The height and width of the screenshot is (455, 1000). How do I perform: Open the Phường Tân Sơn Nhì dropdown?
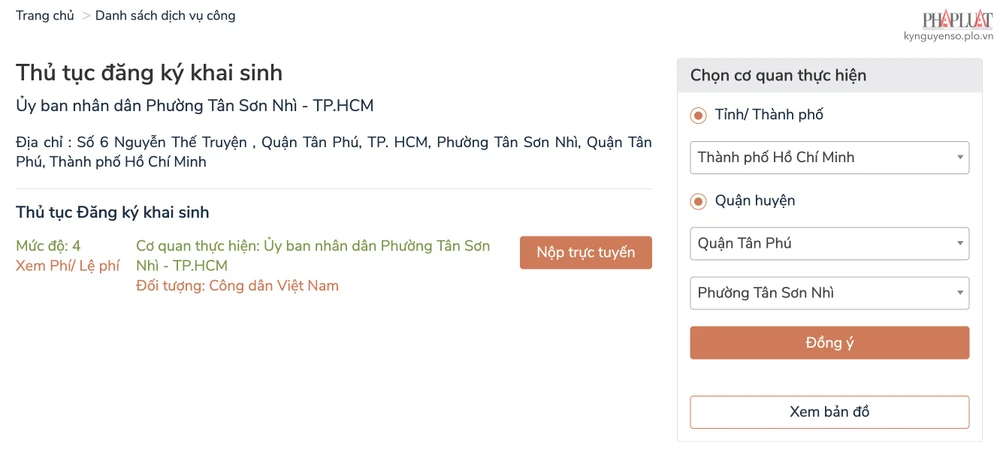click(829, 293)
